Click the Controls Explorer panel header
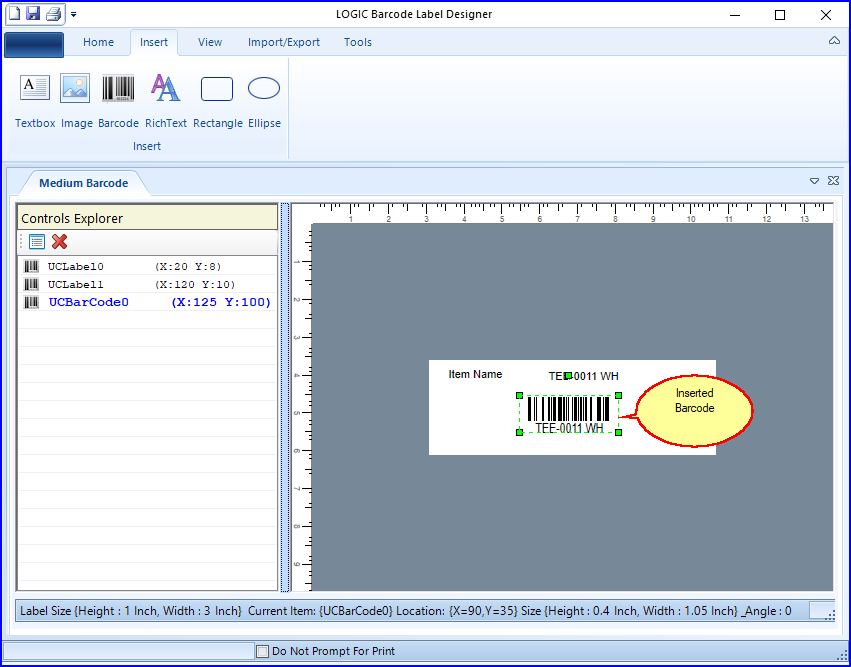Screen dimensions: 851x667 point(148,218)
